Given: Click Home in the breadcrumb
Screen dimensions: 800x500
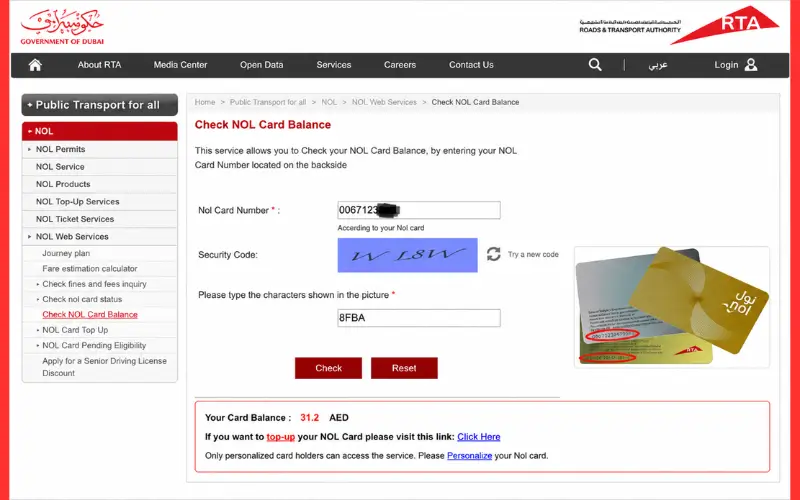Looking at the screenshot, I should [205, 102].
